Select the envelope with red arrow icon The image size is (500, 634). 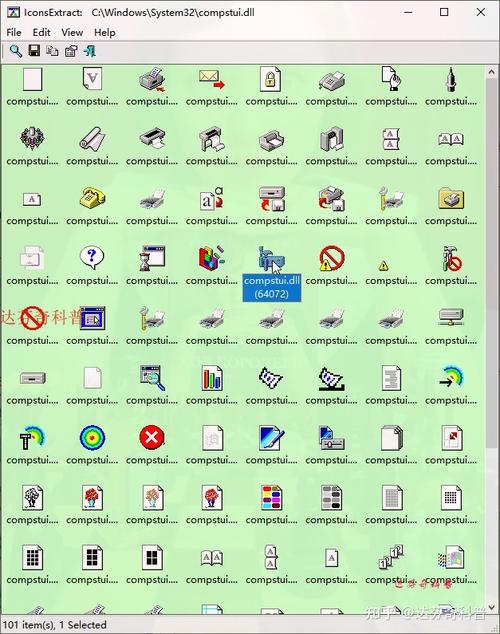point(211,79)
